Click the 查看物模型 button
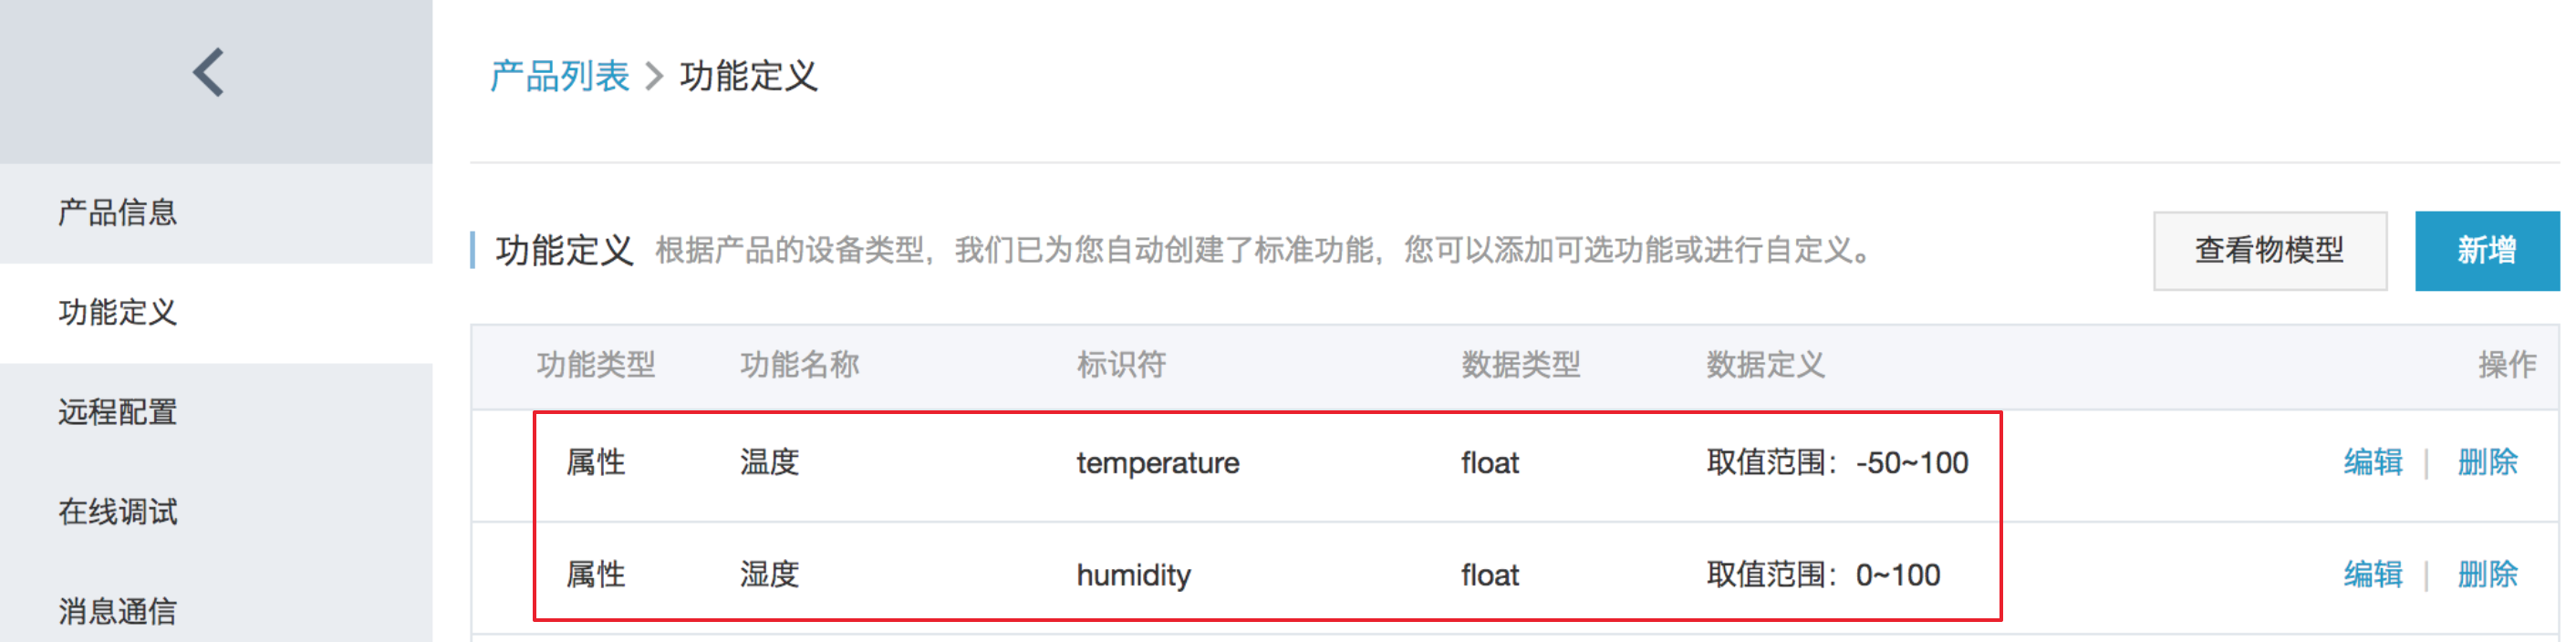The width and height of the screenshot is (2576, 642). point(2268,251)
